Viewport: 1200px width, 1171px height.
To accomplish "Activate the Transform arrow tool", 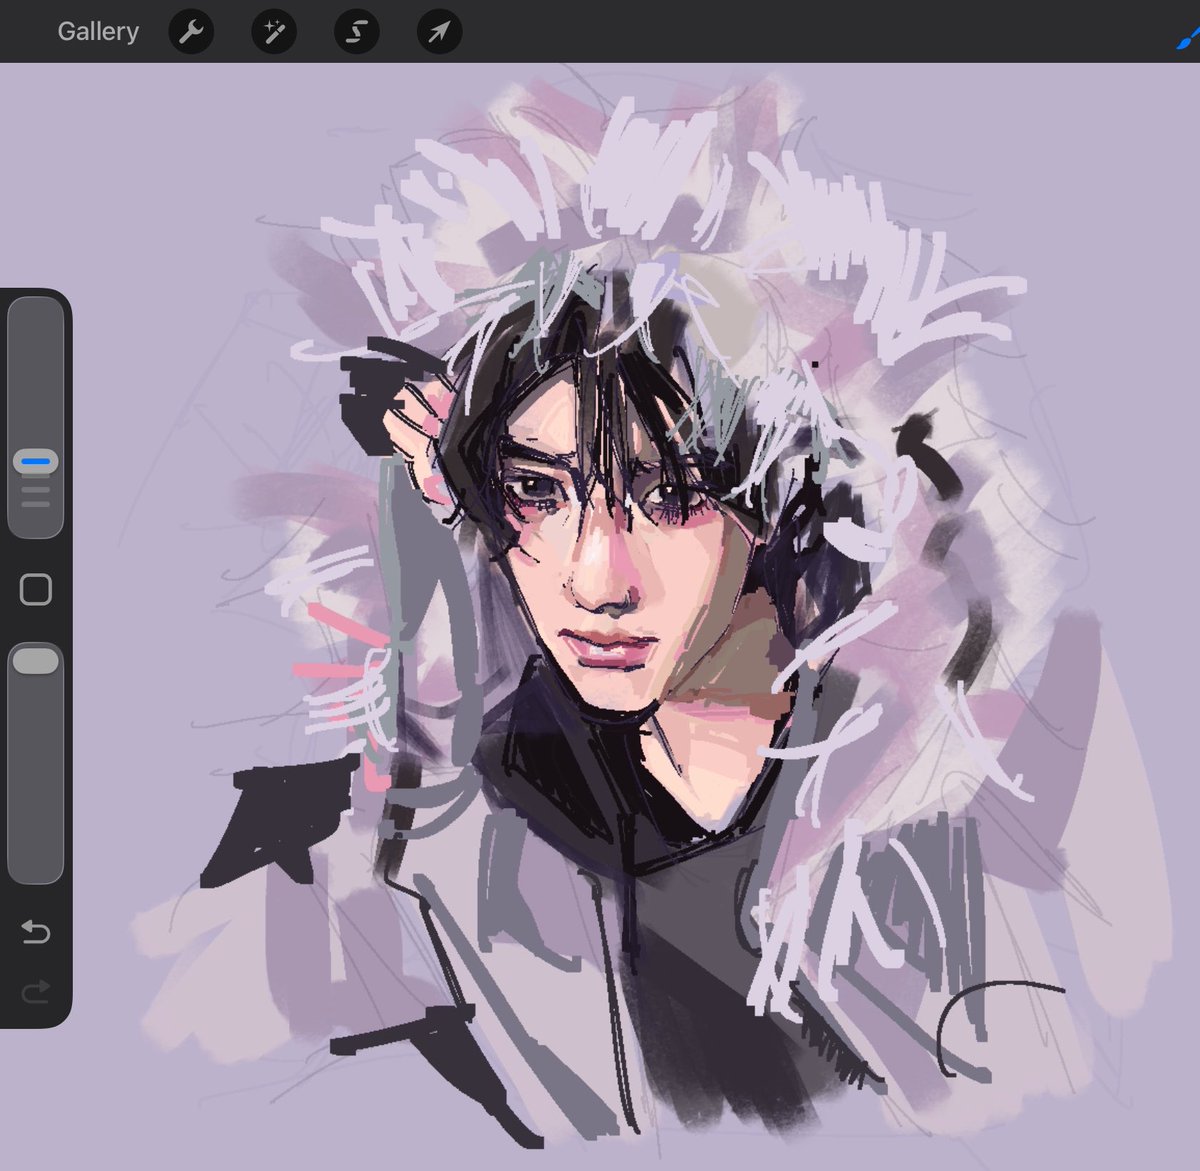I will [x=439, y=32].
